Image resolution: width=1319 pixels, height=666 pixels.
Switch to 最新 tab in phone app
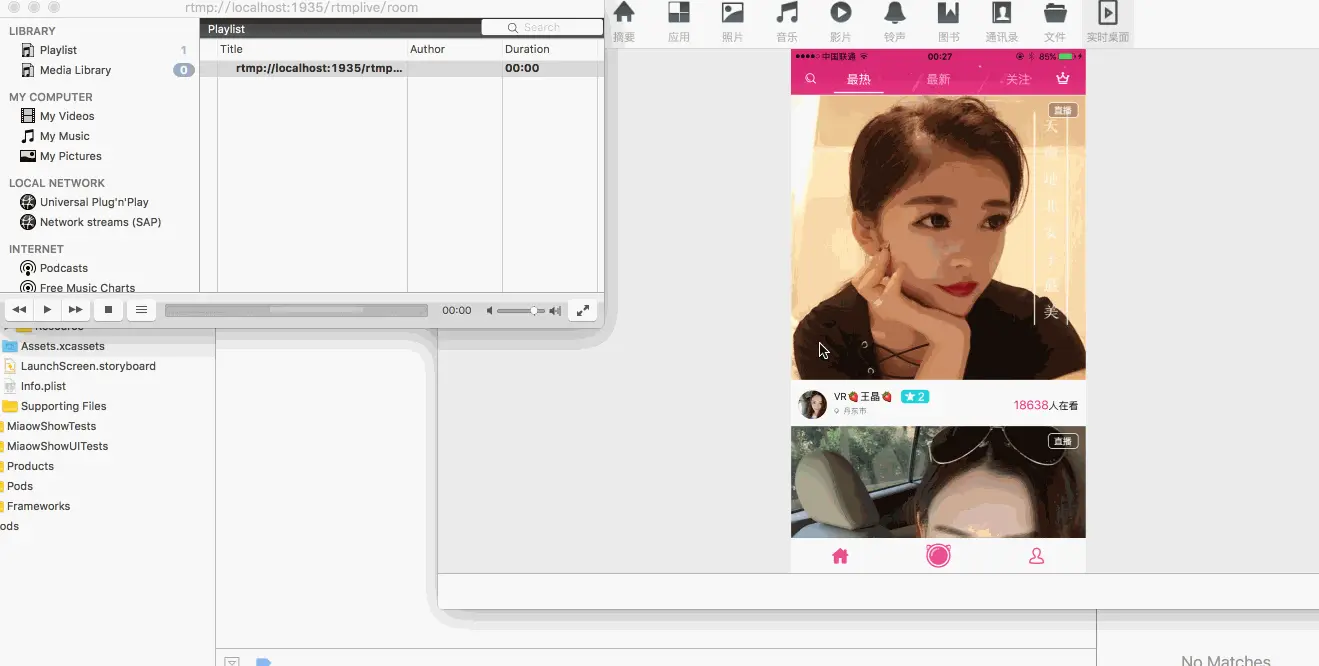click(938, 80)
